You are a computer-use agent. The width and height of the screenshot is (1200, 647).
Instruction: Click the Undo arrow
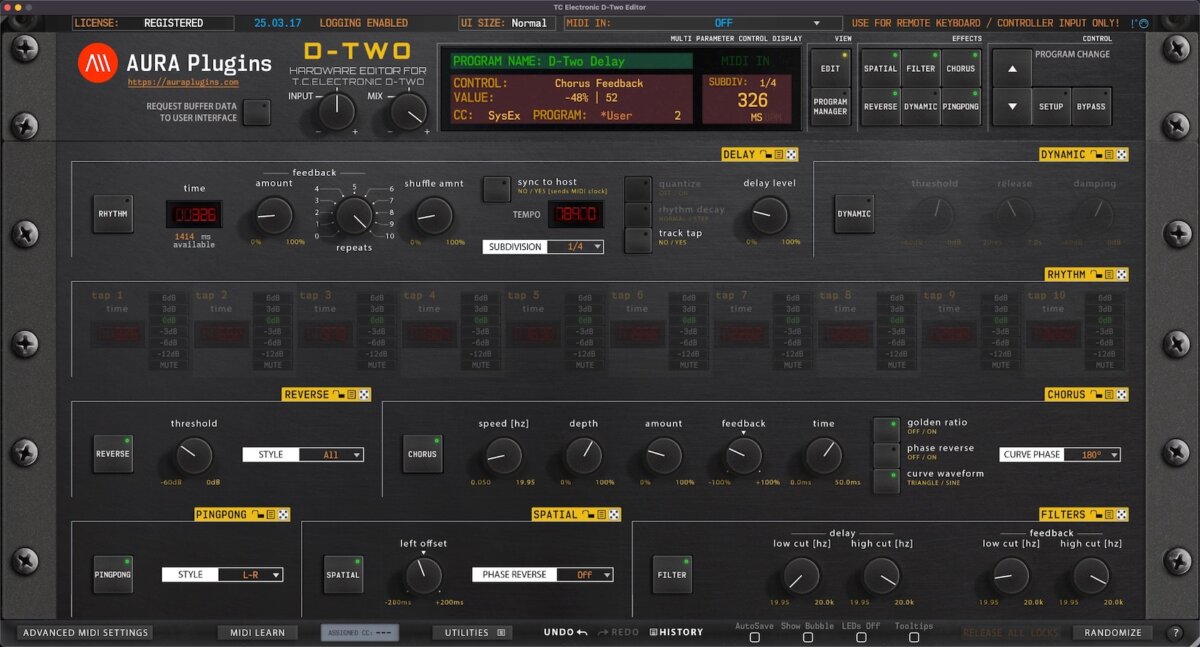582,633
